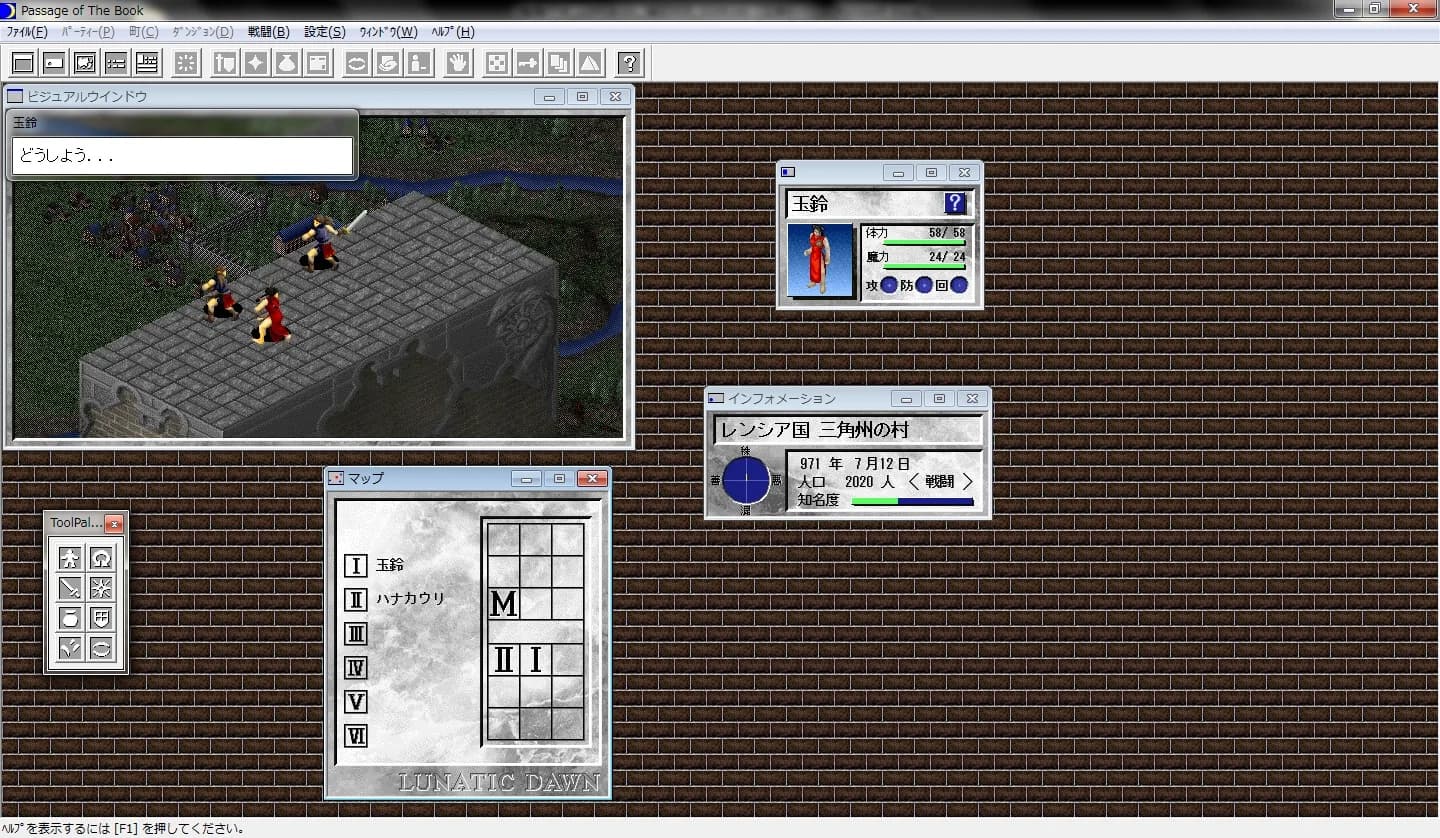The image size is (1440, 838).
Task: Select party slot V in map window
Action: point(356,702)
